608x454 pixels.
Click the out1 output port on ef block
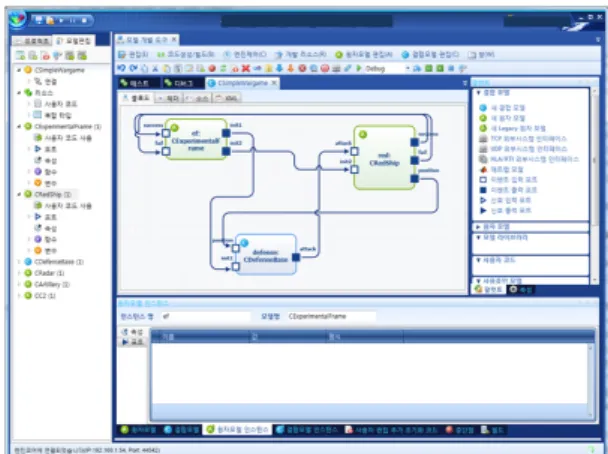(x=226, y=133)
